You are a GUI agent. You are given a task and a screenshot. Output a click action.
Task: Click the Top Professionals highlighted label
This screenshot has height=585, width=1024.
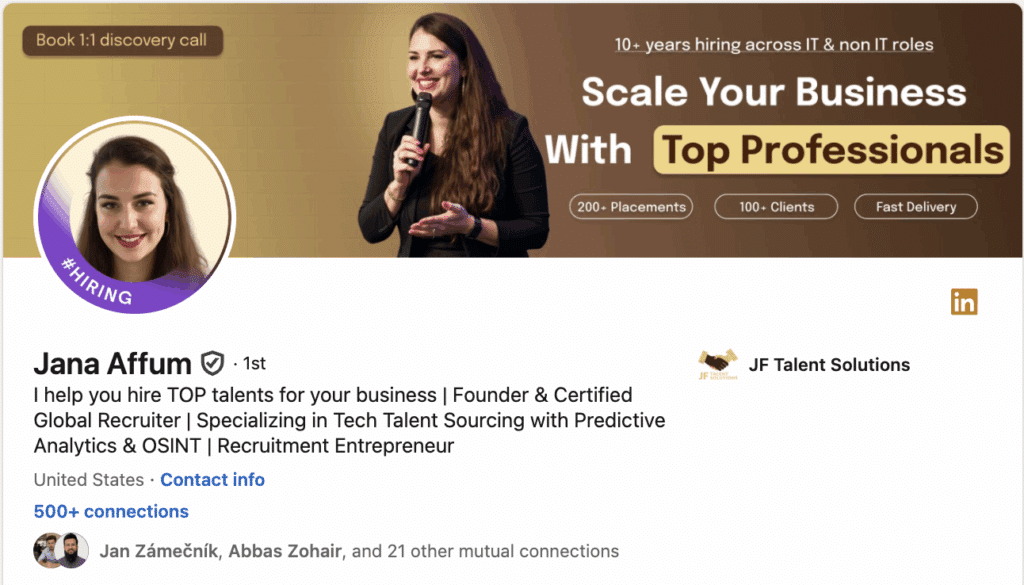832,151
